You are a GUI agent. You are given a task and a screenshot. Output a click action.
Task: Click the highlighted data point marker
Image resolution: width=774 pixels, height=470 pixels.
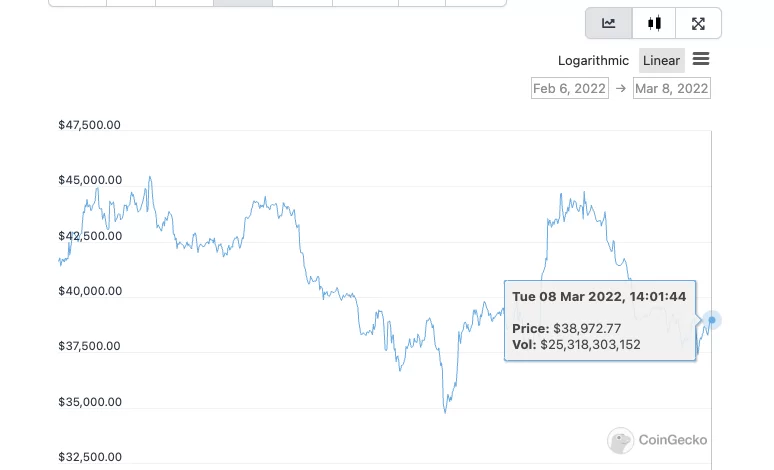click(x=713, y=320)
